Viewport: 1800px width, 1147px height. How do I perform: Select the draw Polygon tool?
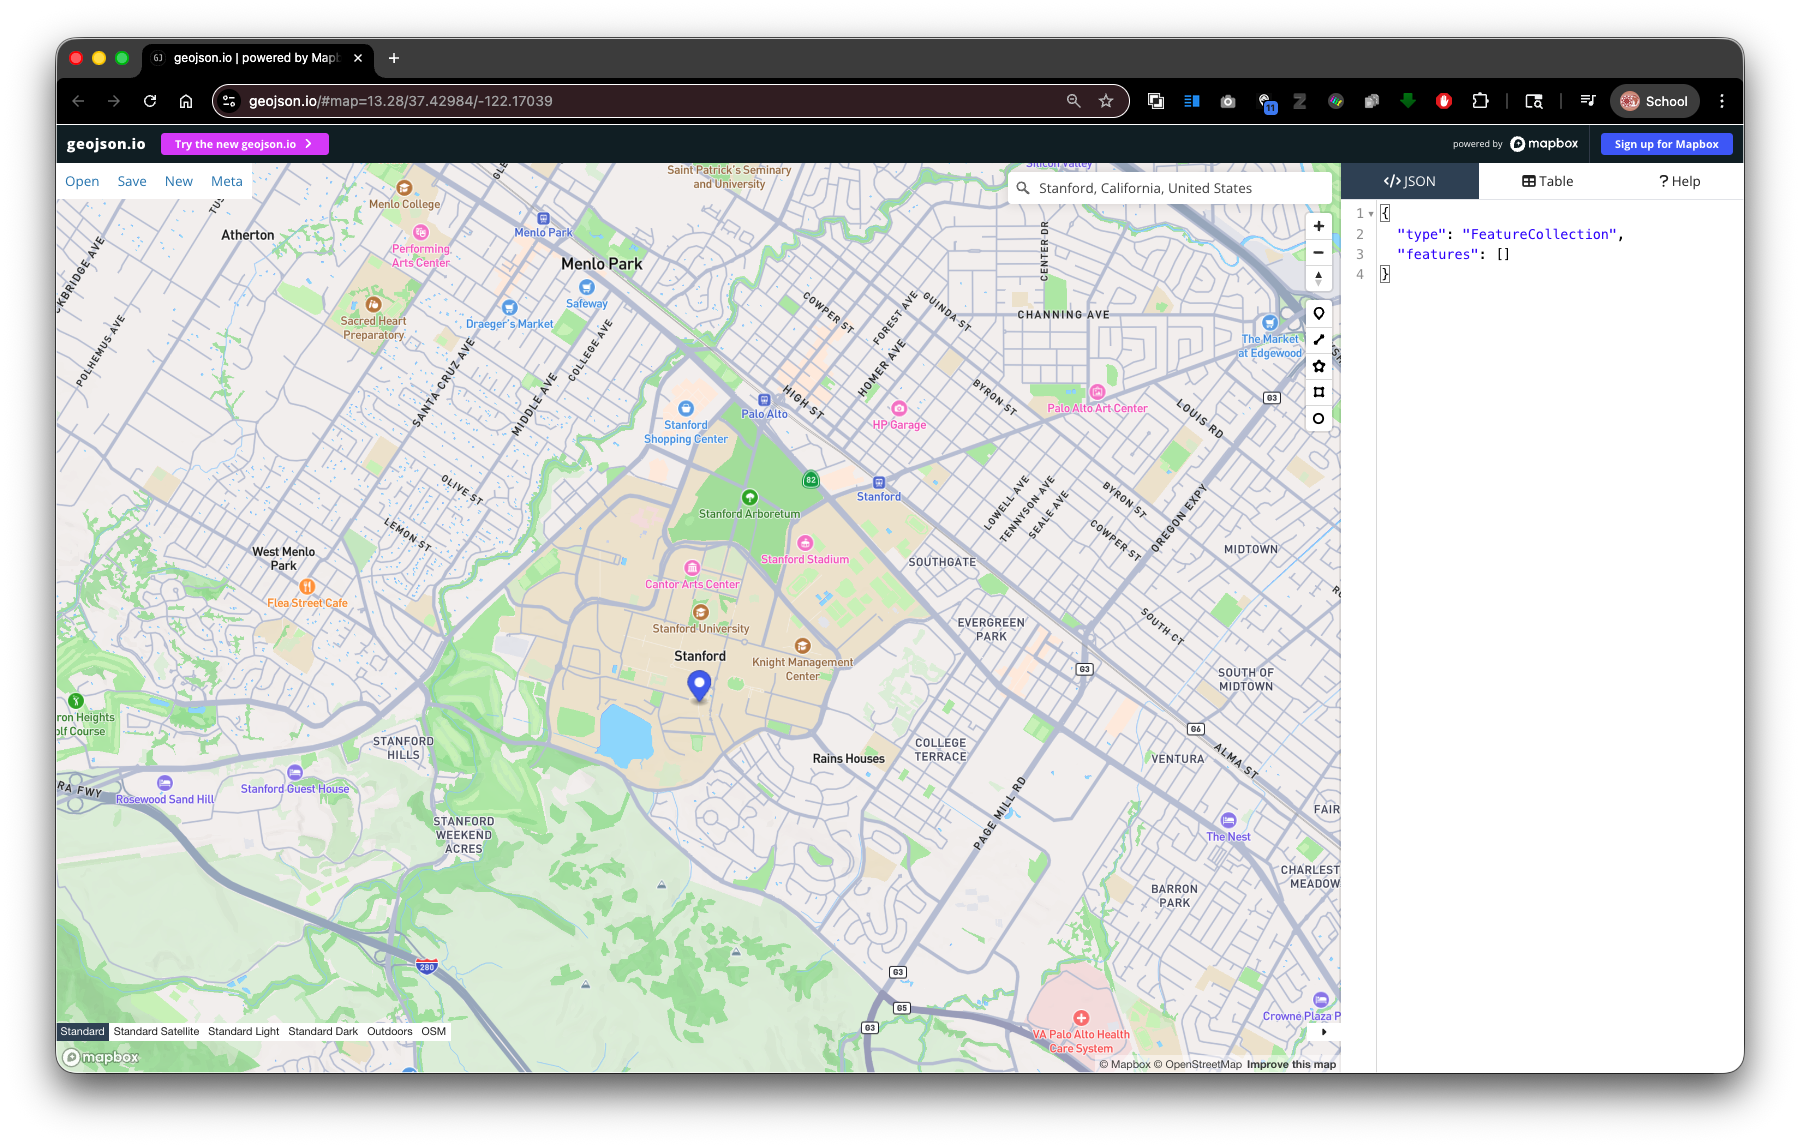[x=1318, y=366]
